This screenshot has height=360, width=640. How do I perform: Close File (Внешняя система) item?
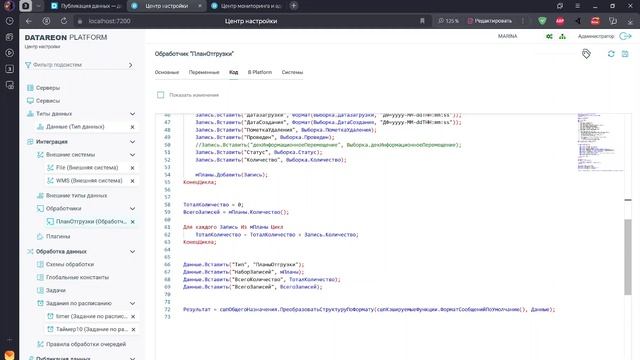[x=132, y=168]
